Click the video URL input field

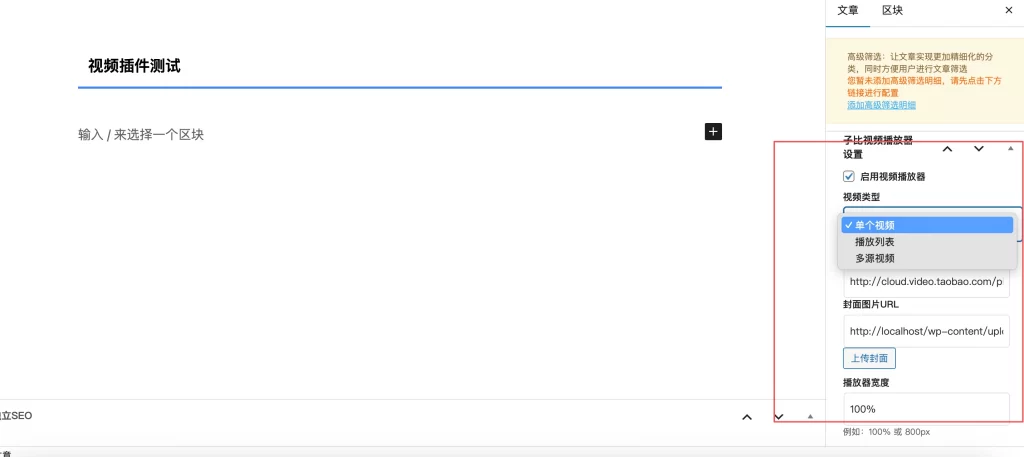(925, 282)
